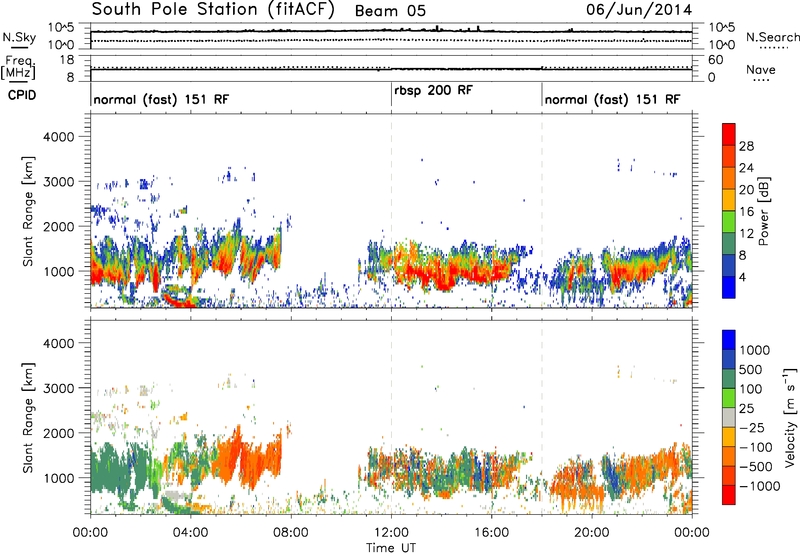Select the bright blue bottom Power colorbar segment
The width and height of the screenshot is (800, 554).
[x=729, y=287]
